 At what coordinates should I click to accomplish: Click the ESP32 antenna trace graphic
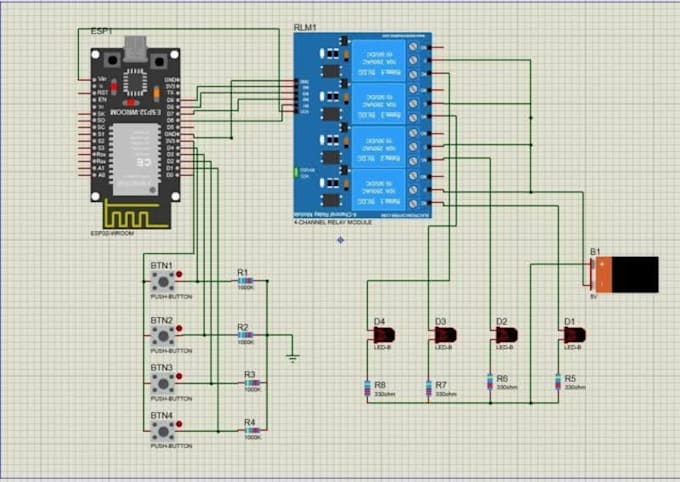(x=137, y=215)
